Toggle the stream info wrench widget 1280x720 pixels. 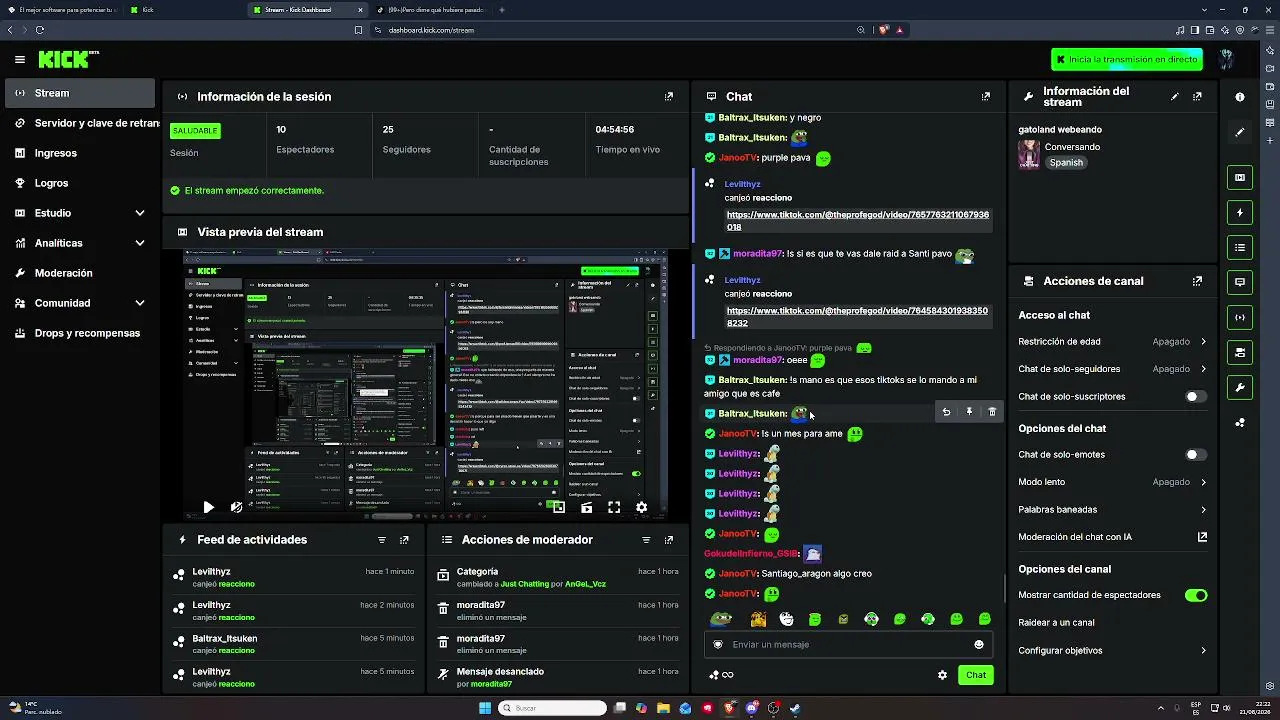point(1240,387)
